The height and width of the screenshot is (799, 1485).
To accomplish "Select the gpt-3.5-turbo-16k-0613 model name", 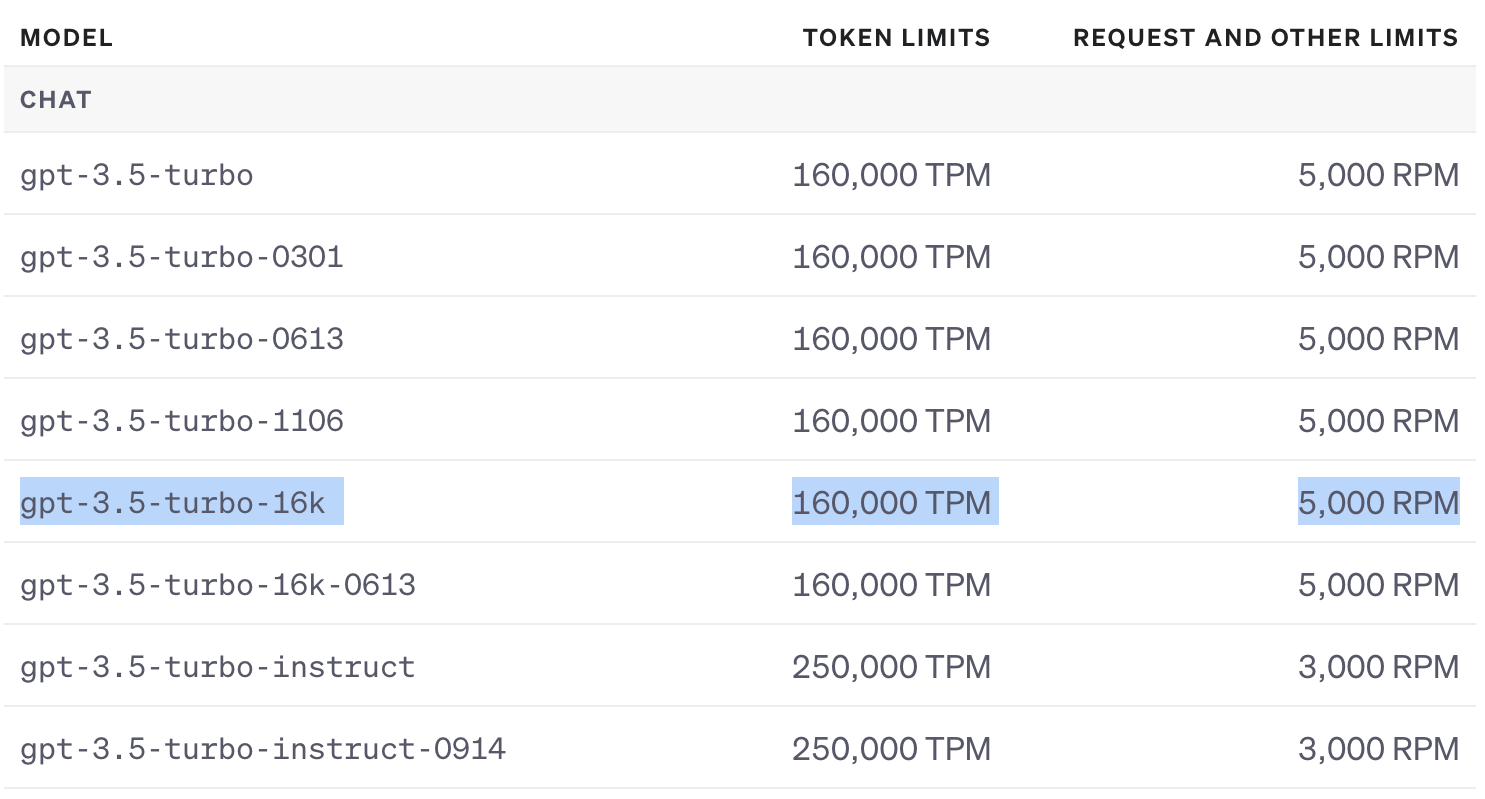I will pyautogui.click(x=218, y=585).
